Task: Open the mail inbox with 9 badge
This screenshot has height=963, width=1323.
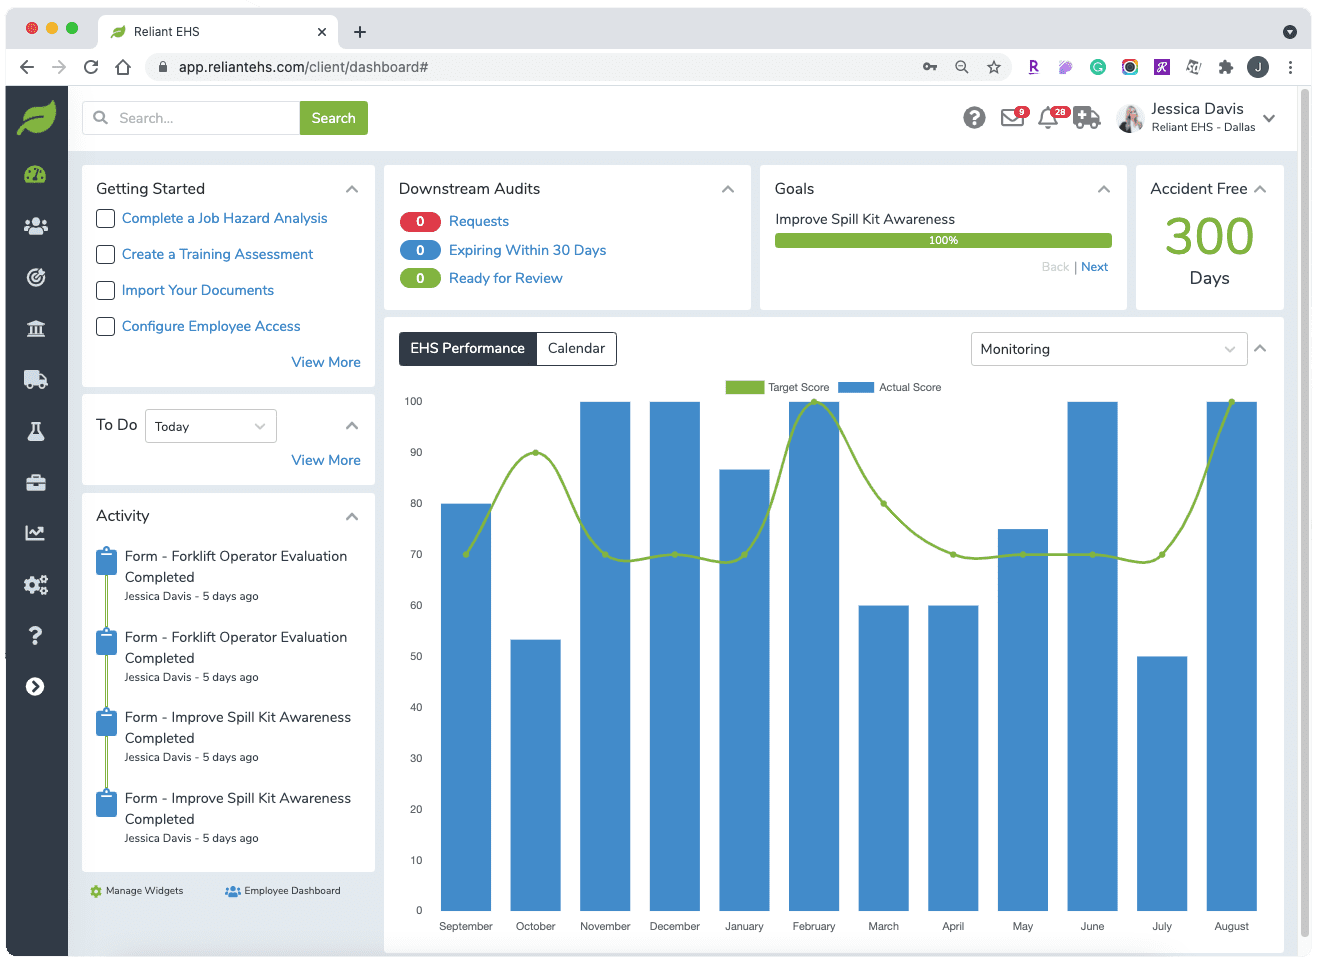Action: pyautogui.click(x=1014, y=117)
